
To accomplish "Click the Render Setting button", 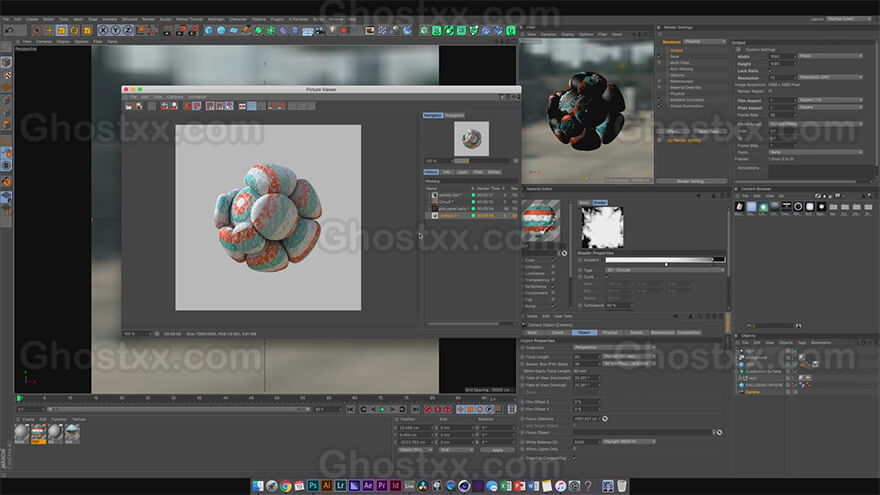I will click(x=690, y=181).
